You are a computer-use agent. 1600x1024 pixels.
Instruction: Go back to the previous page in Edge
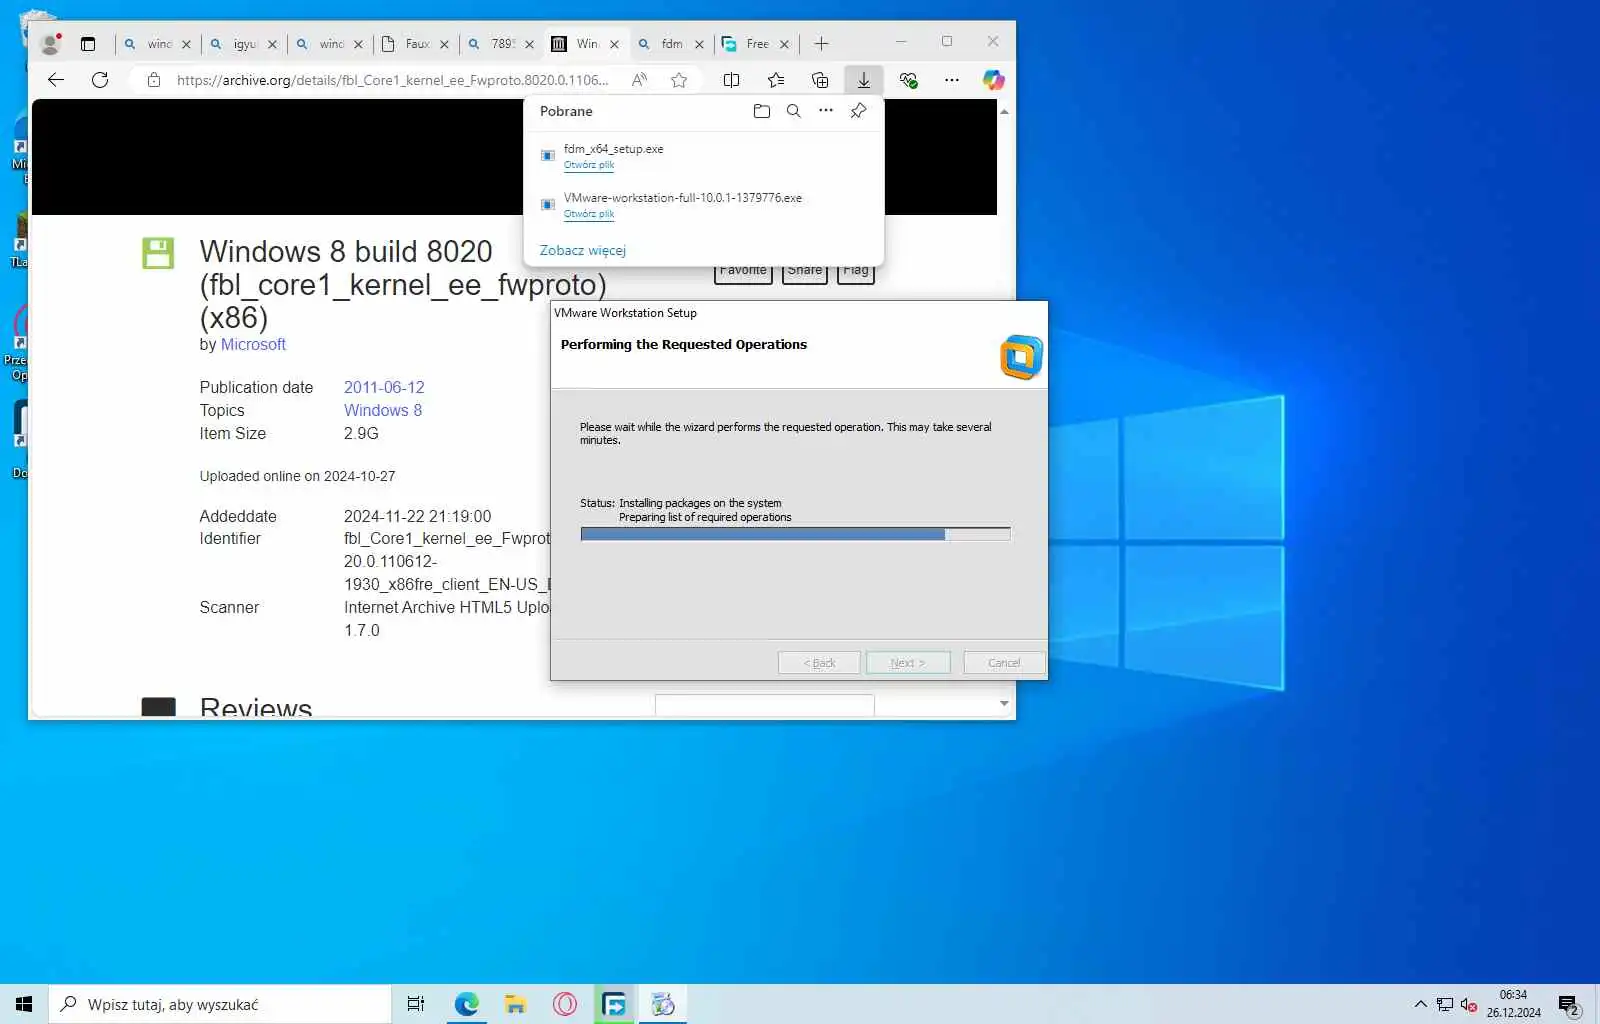(x=56, y=80)
